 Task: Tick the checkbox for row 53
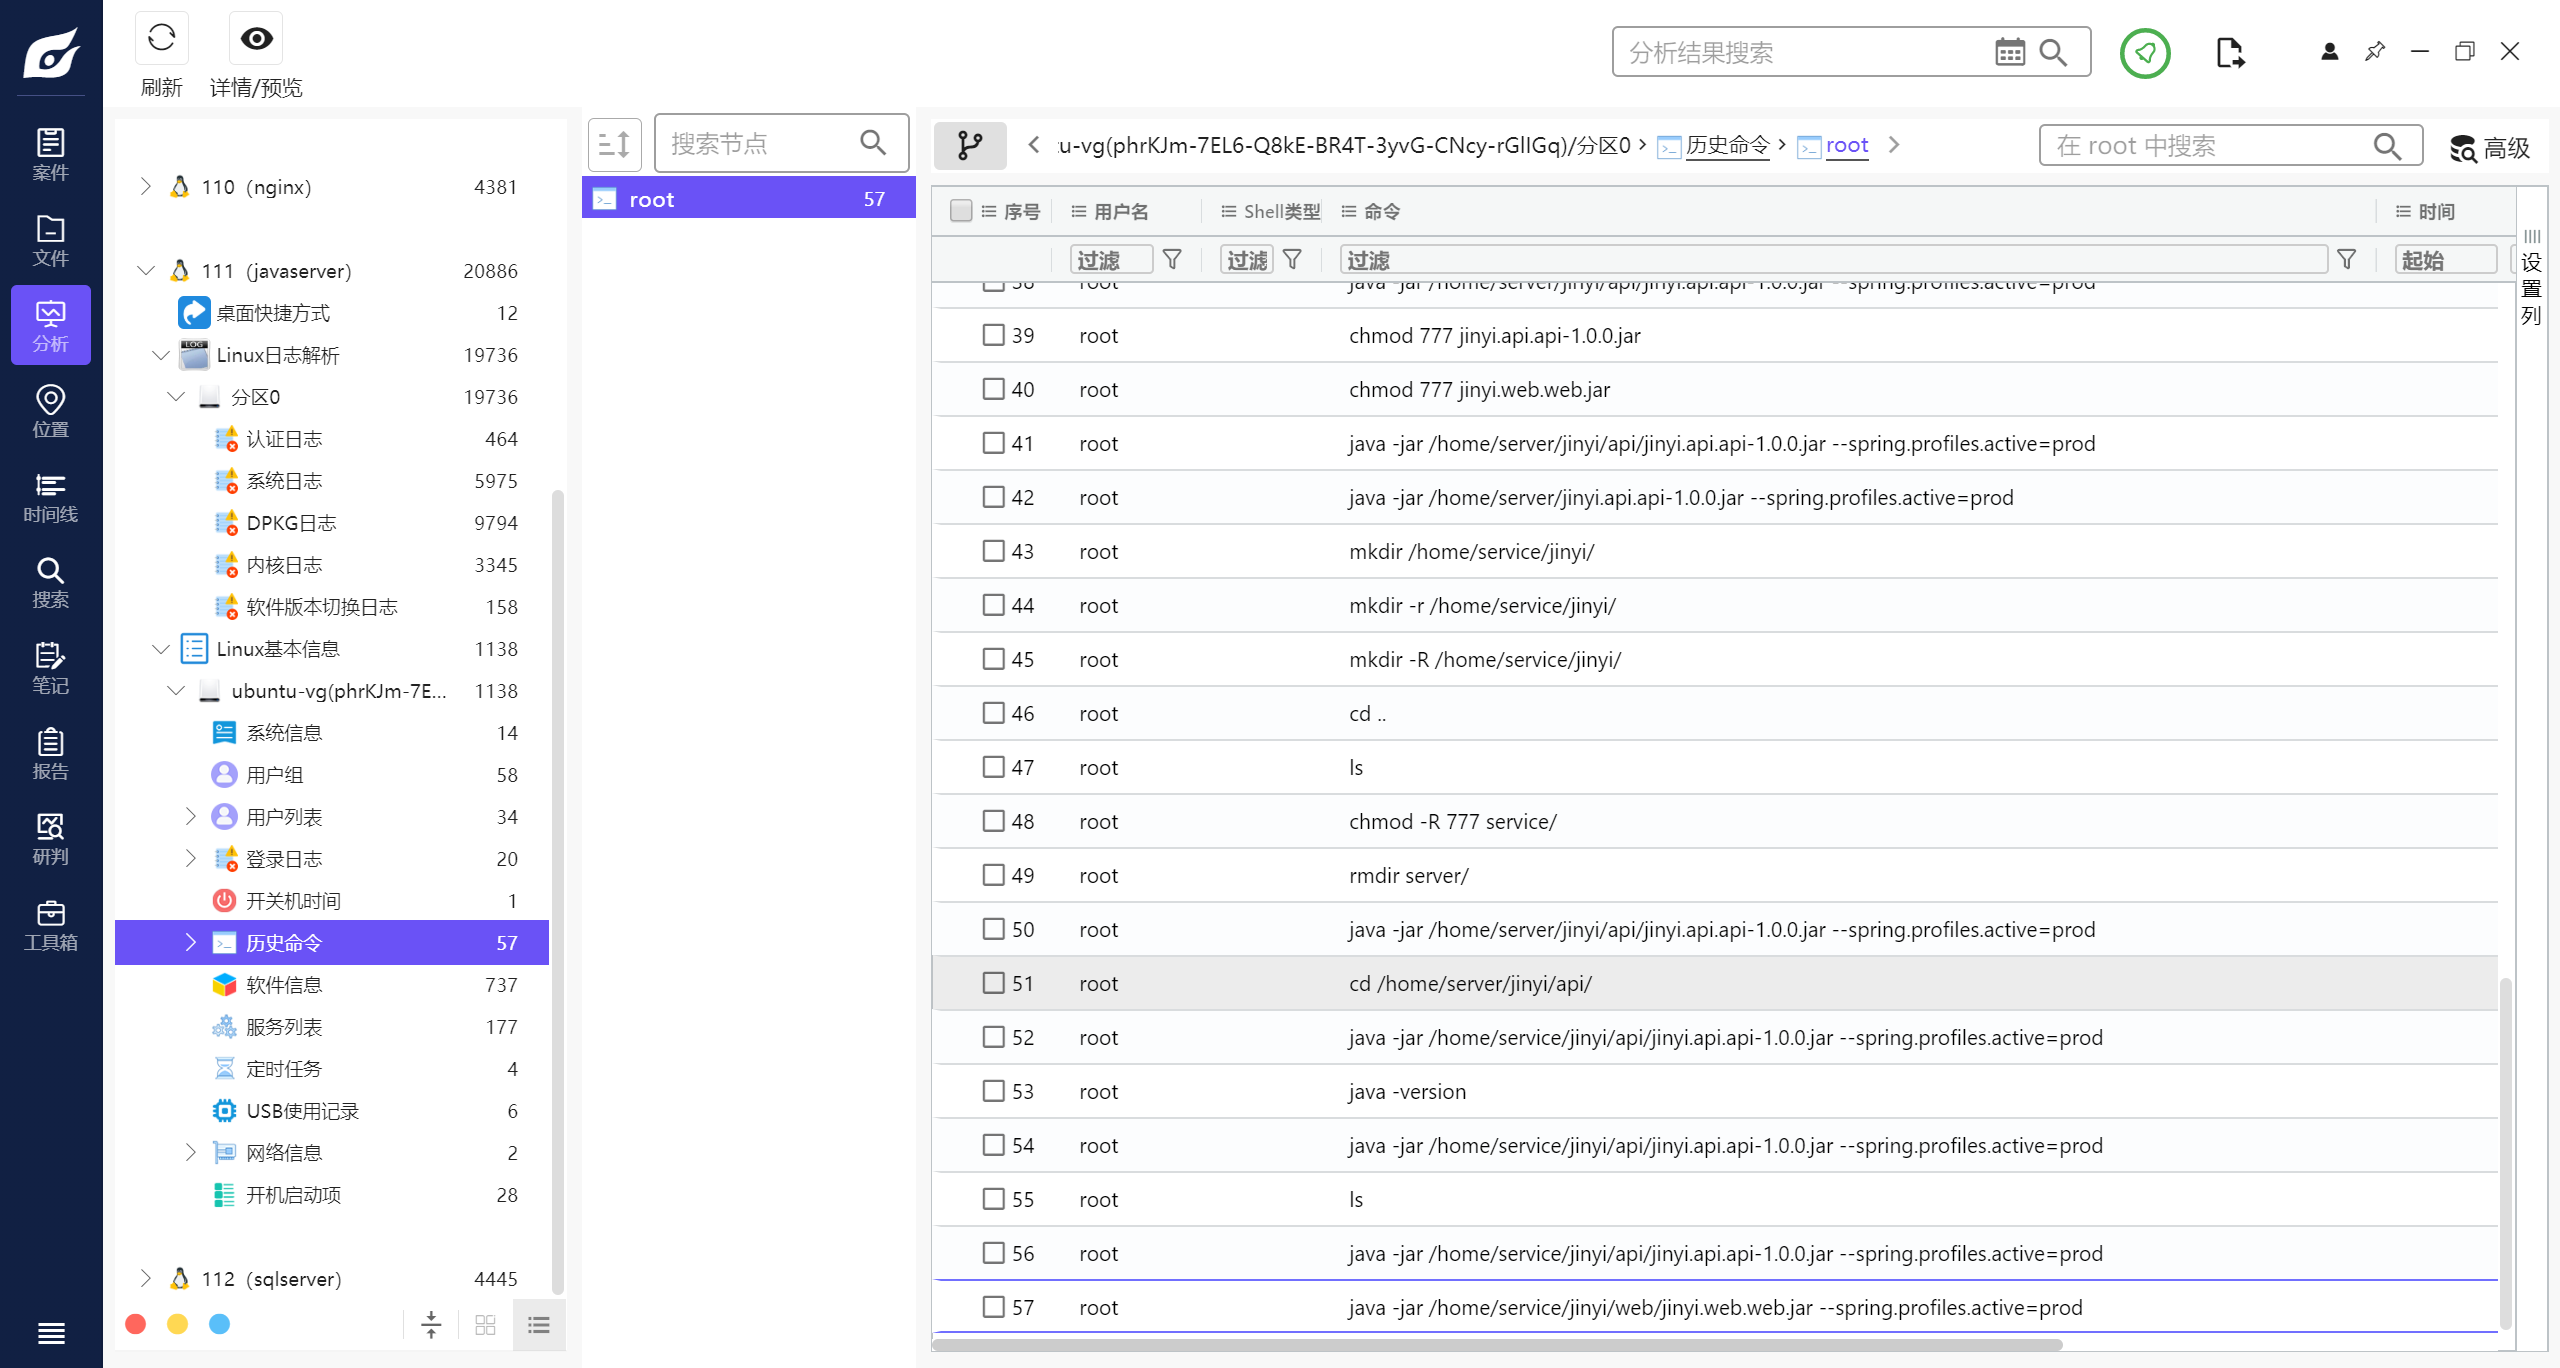tap(992, 1091)
